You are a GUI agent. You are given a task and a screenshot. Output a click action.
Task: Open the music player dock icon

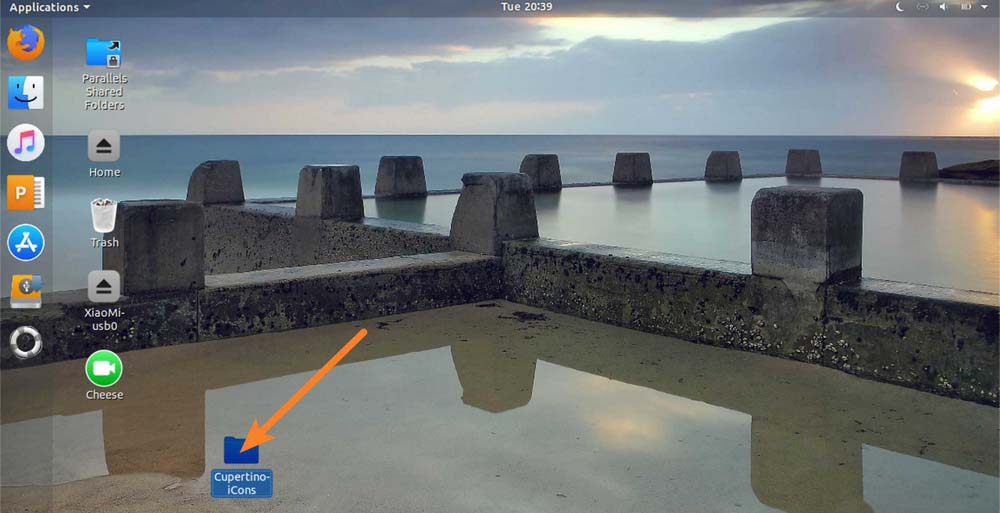pyautogui.click(x=25, y=143)
